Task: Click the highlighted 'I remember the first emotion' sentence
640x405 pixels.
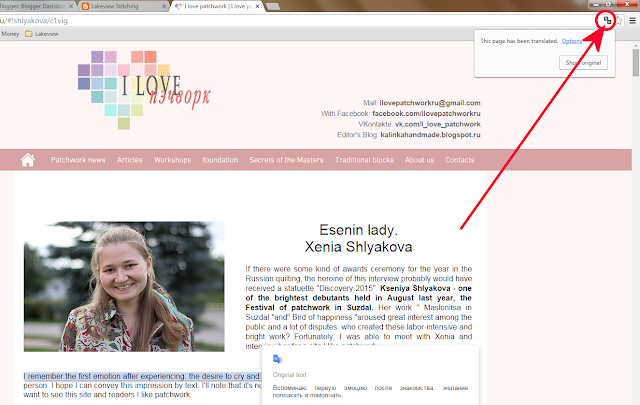Action: click(142, 376)
